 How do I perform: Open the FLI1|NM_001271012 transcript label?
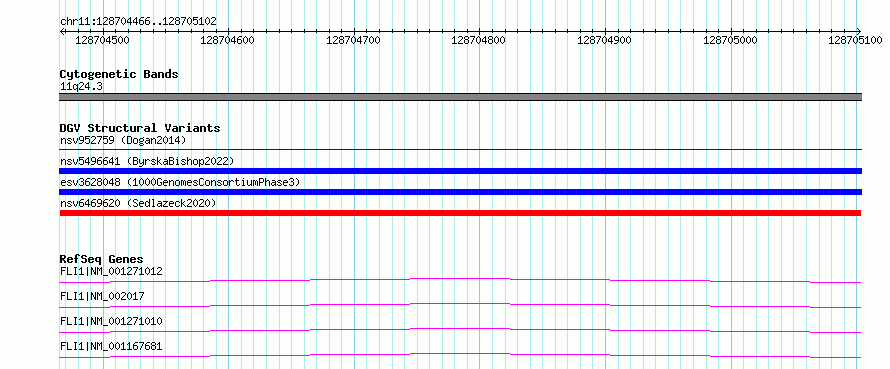click(x=111, y=271)
